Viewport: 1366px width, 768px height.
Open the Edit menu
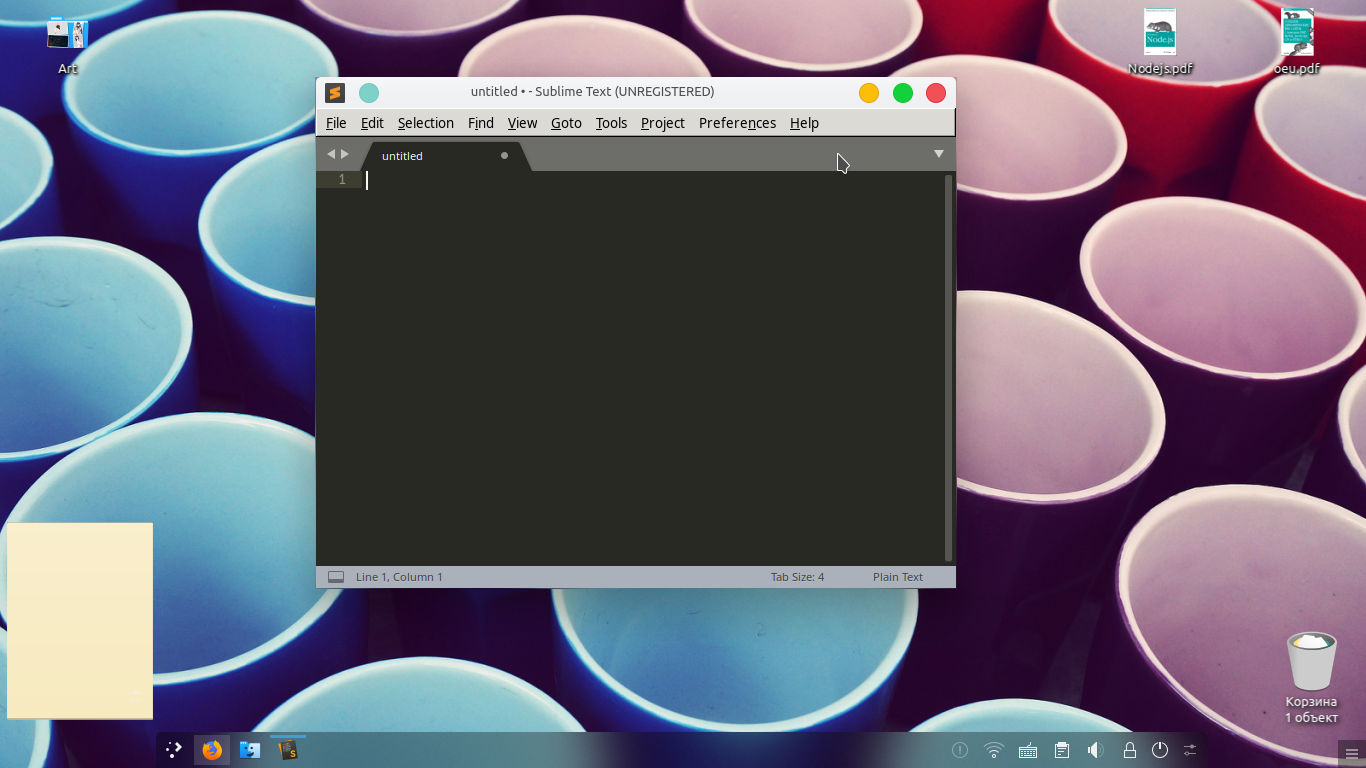372,123
